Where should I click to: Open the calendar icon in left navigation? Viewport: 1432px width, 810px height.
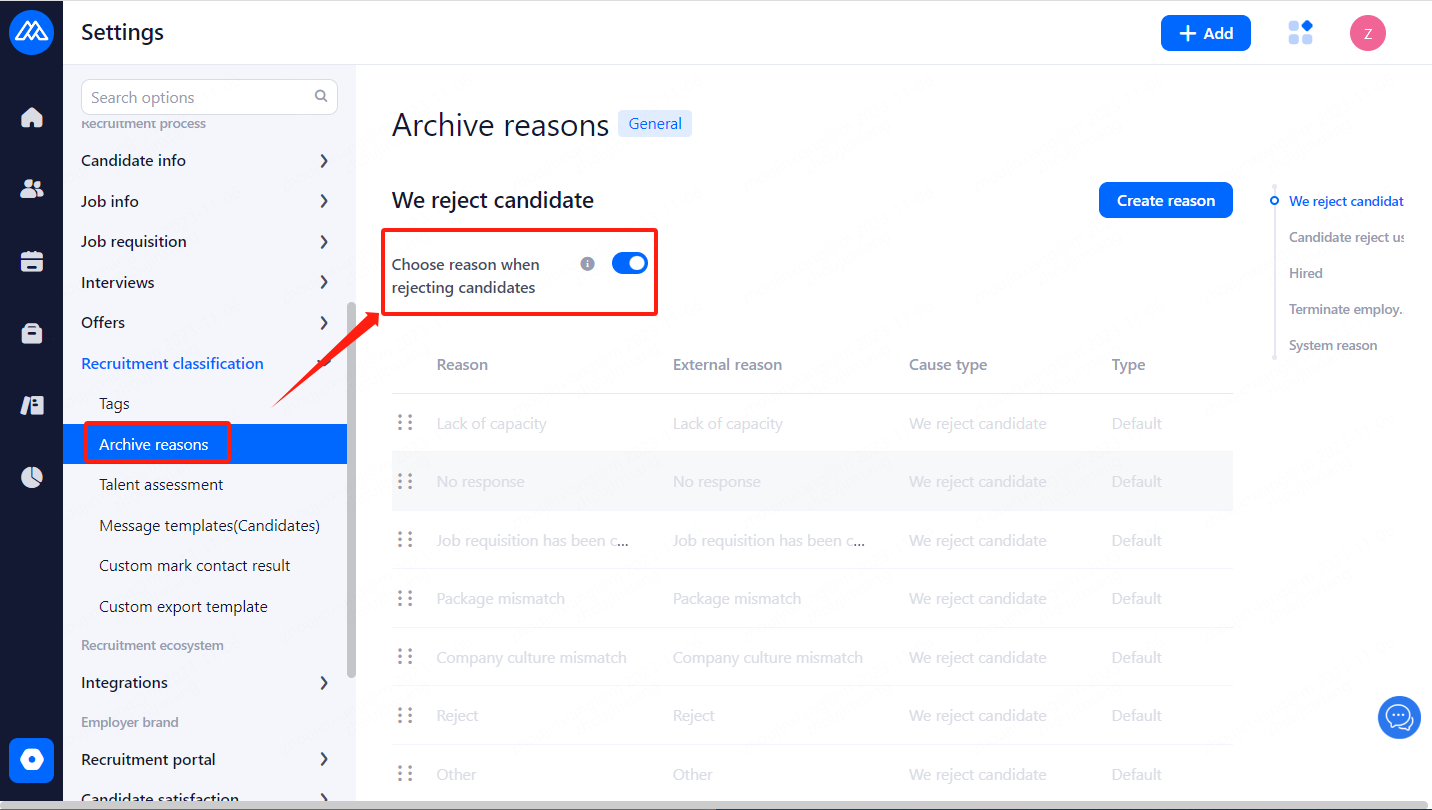pyautogui.click(x=32, y=262)
